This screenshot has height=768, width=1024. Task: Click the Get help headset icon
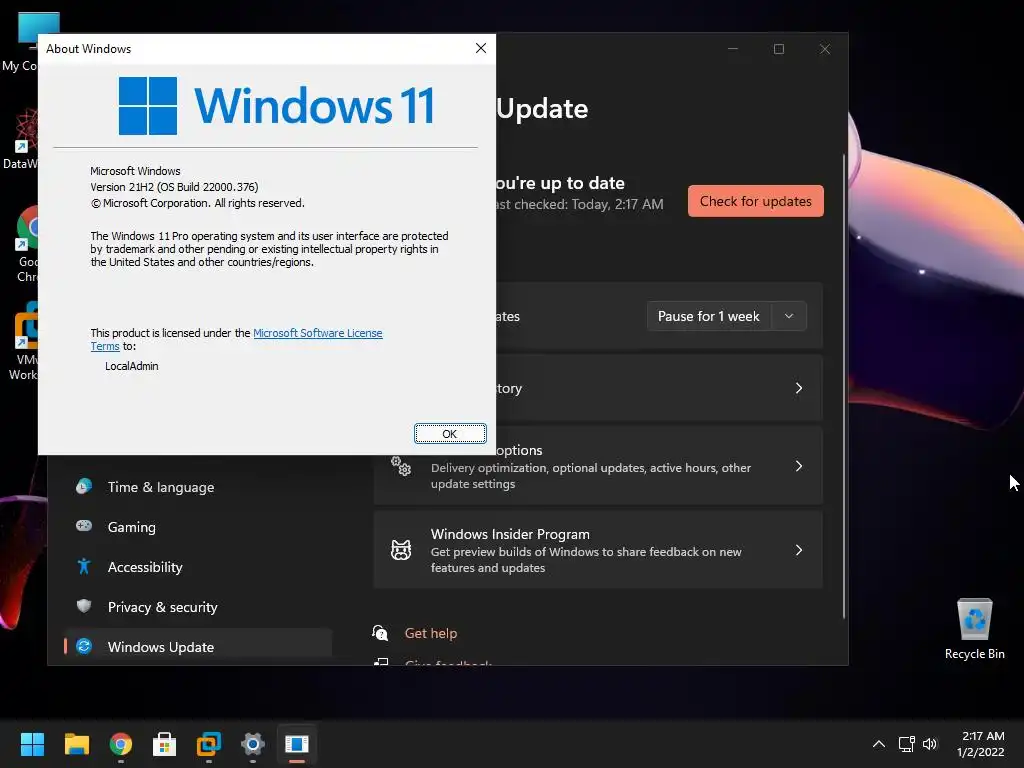tap(380, 633)
